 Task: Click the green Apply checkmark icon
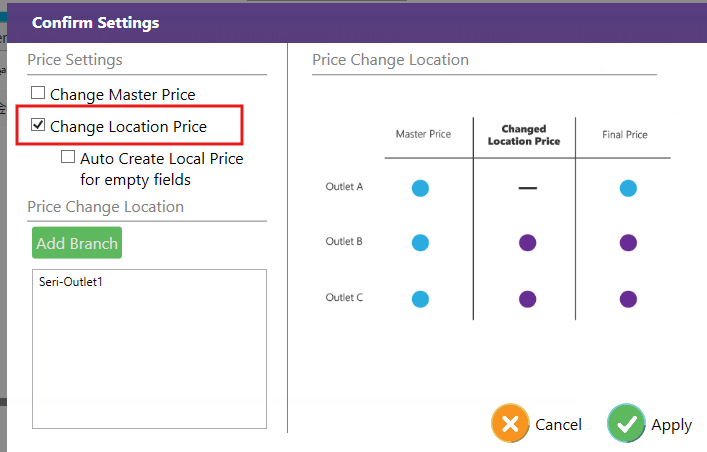pyautogui.click(x=626, y=424)
